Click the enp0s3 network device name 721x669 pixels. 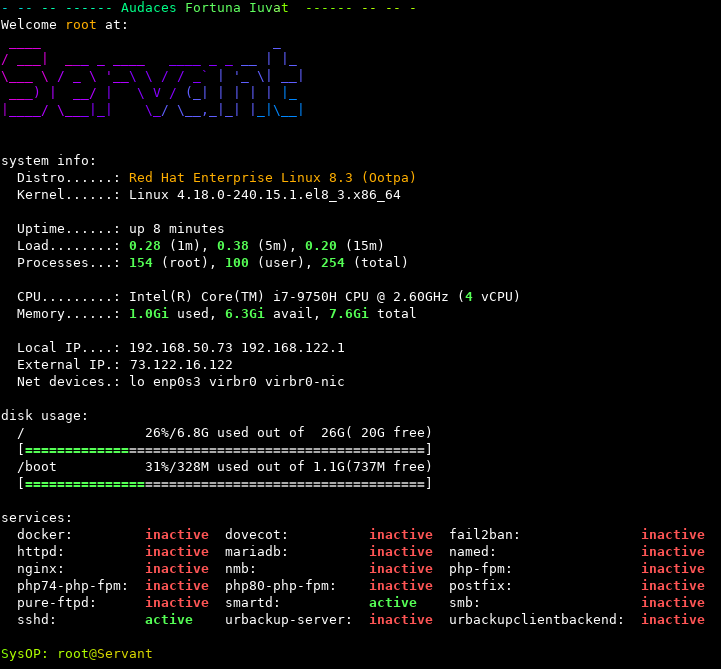pos(177,382)
